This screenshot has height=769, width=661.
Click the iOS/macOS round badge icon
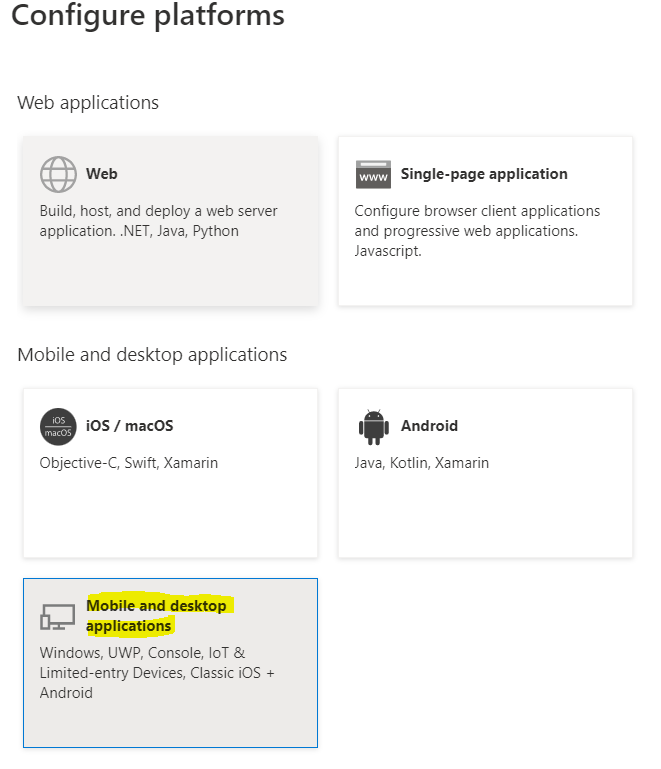pos(58,426)
